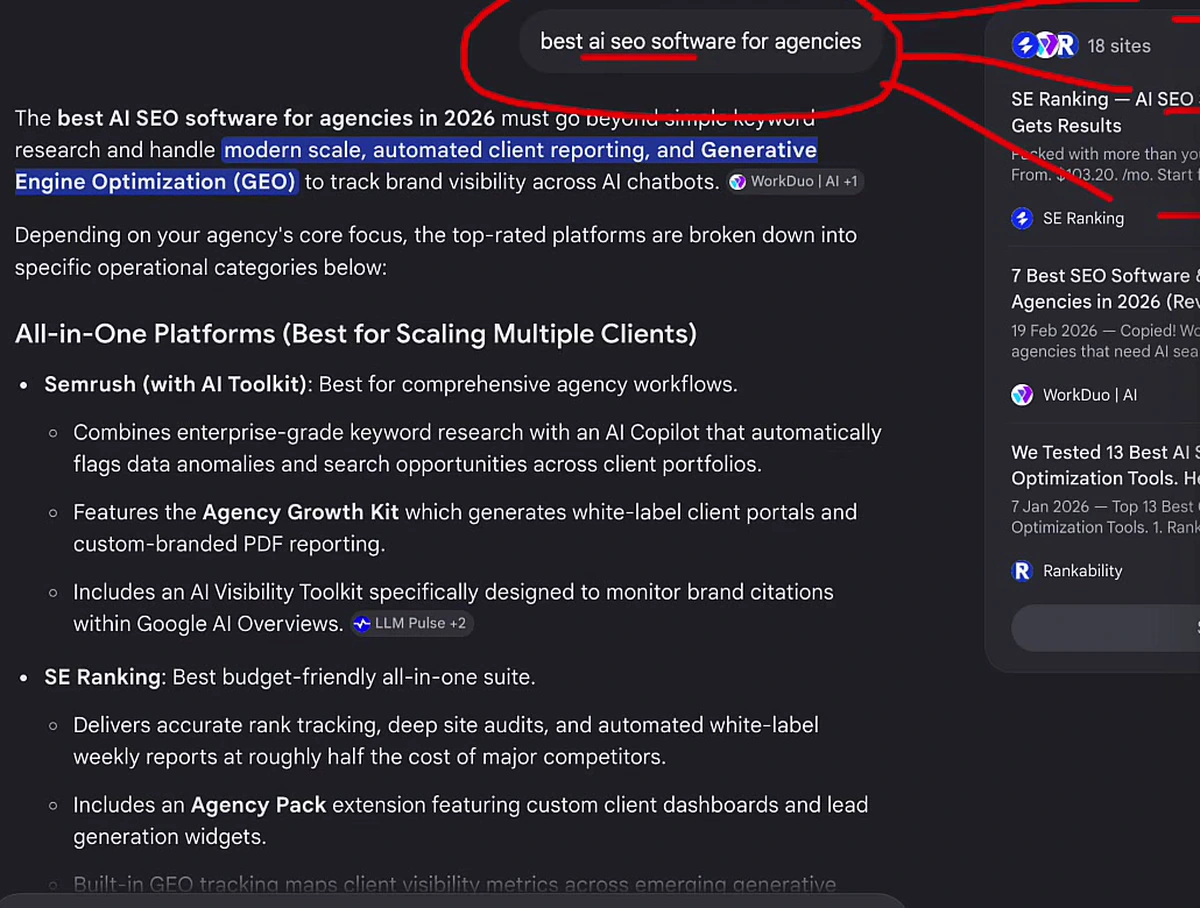Open the WorkDuo | AI +1 citation chip
The width and height of the screenshot is (1200, 908).
(794, 182)
